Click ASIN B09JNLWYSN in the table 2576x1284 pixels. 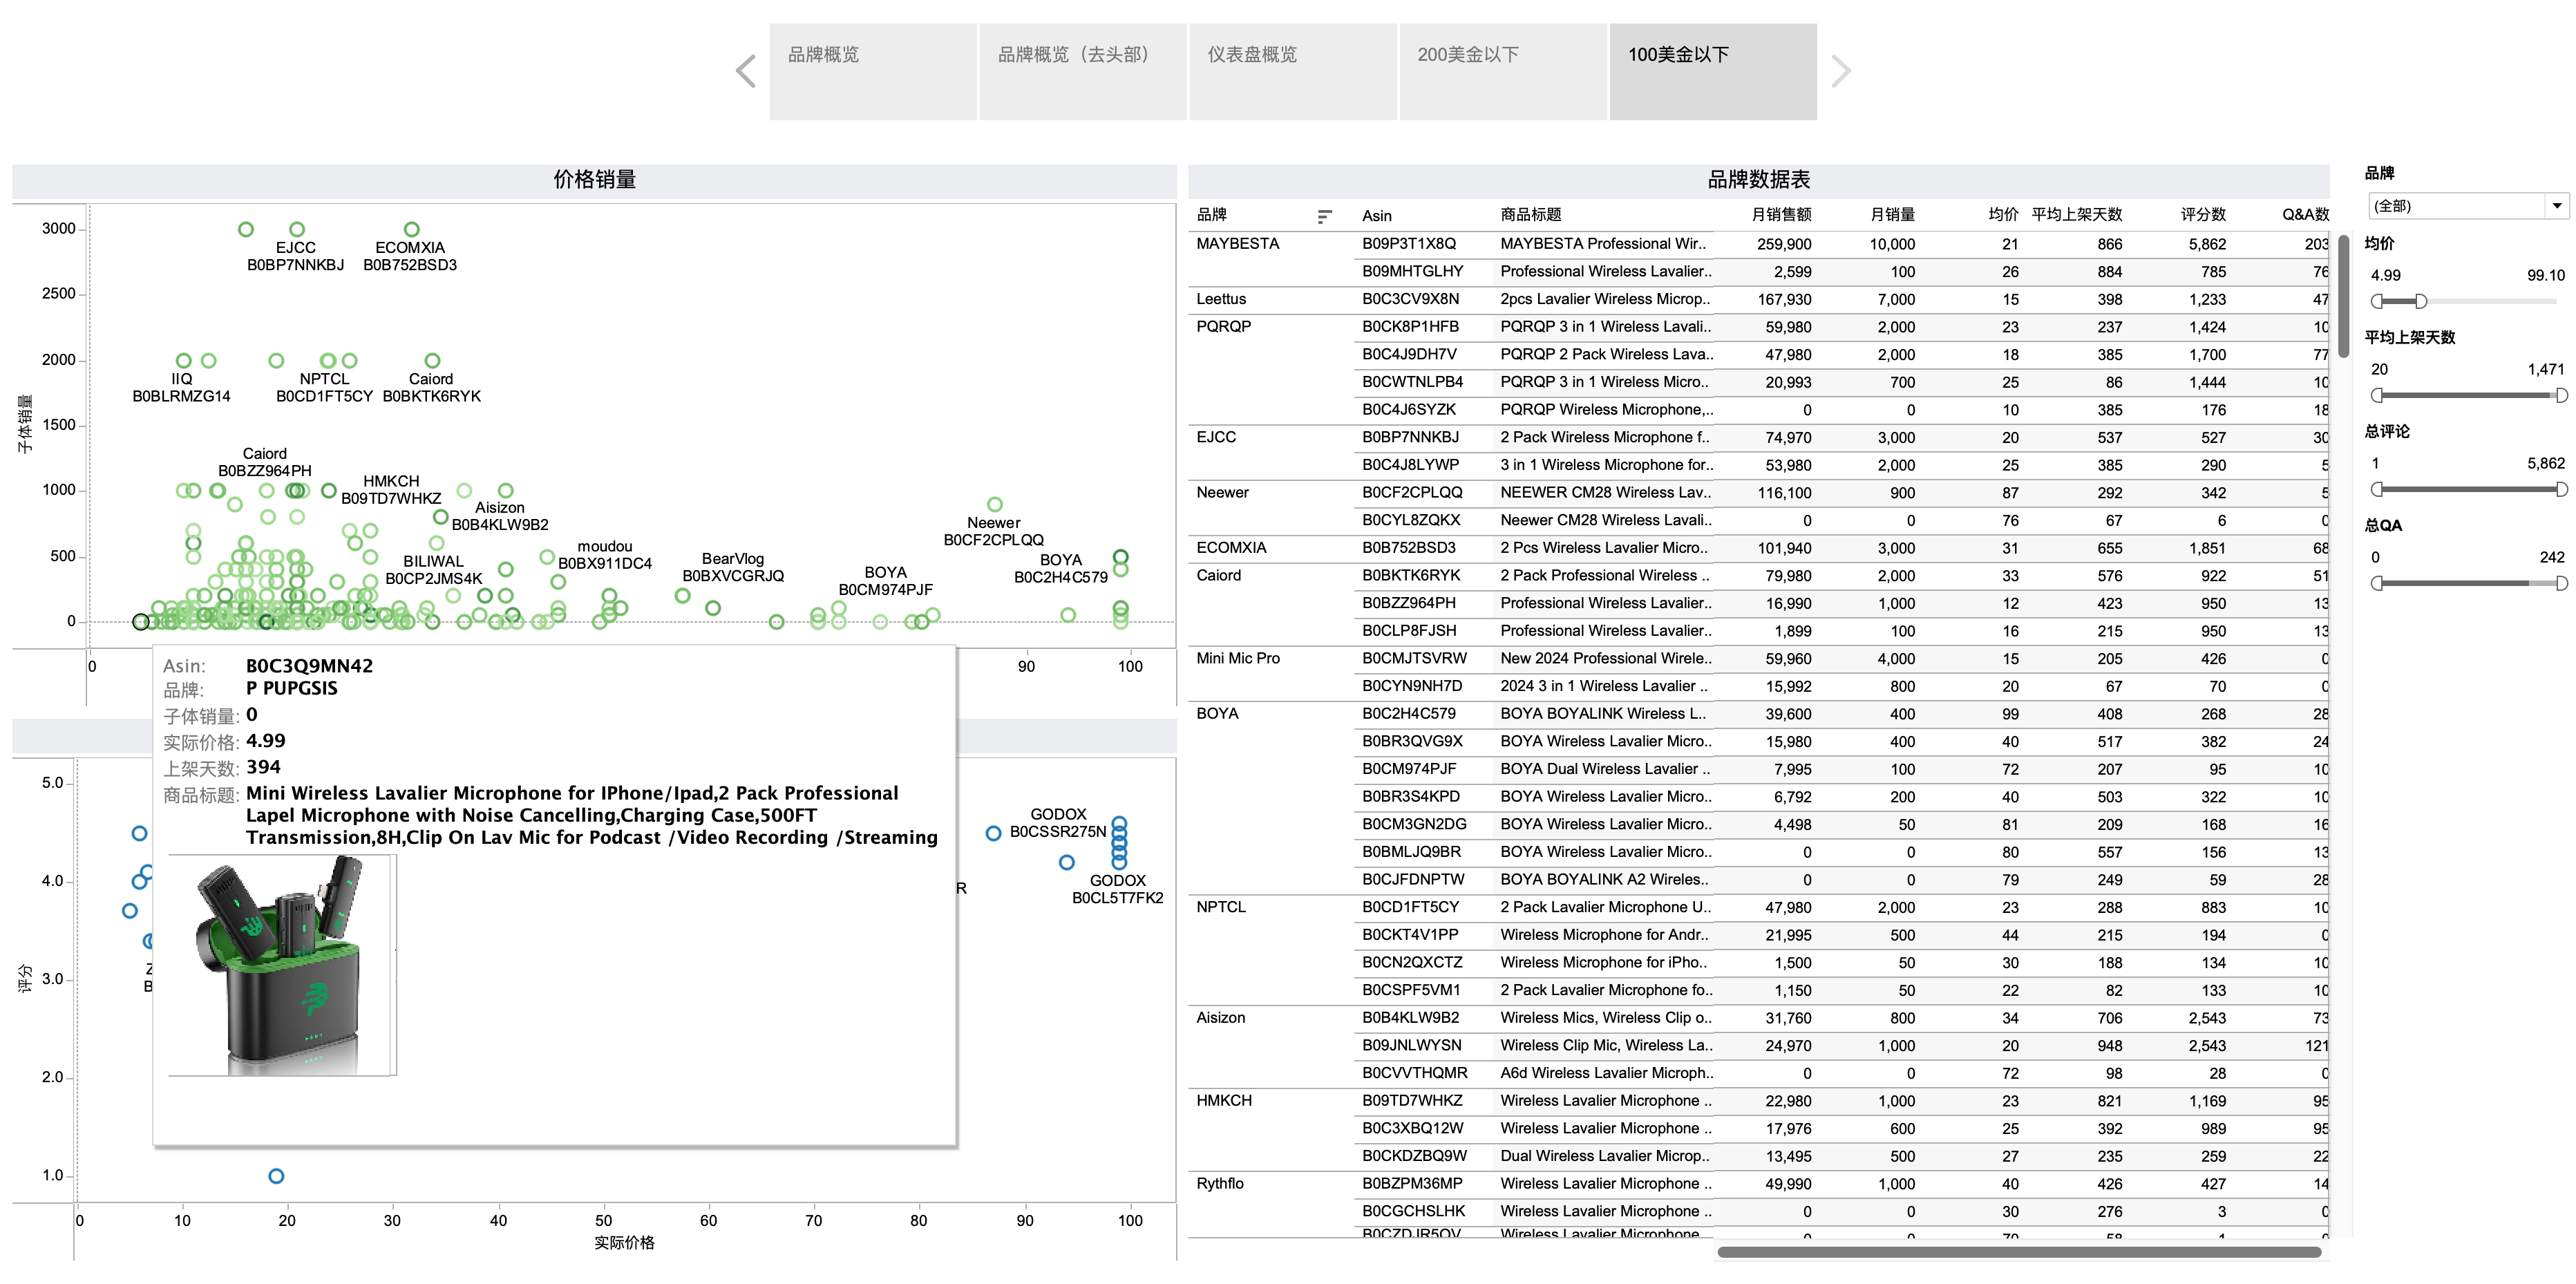1411,1046
